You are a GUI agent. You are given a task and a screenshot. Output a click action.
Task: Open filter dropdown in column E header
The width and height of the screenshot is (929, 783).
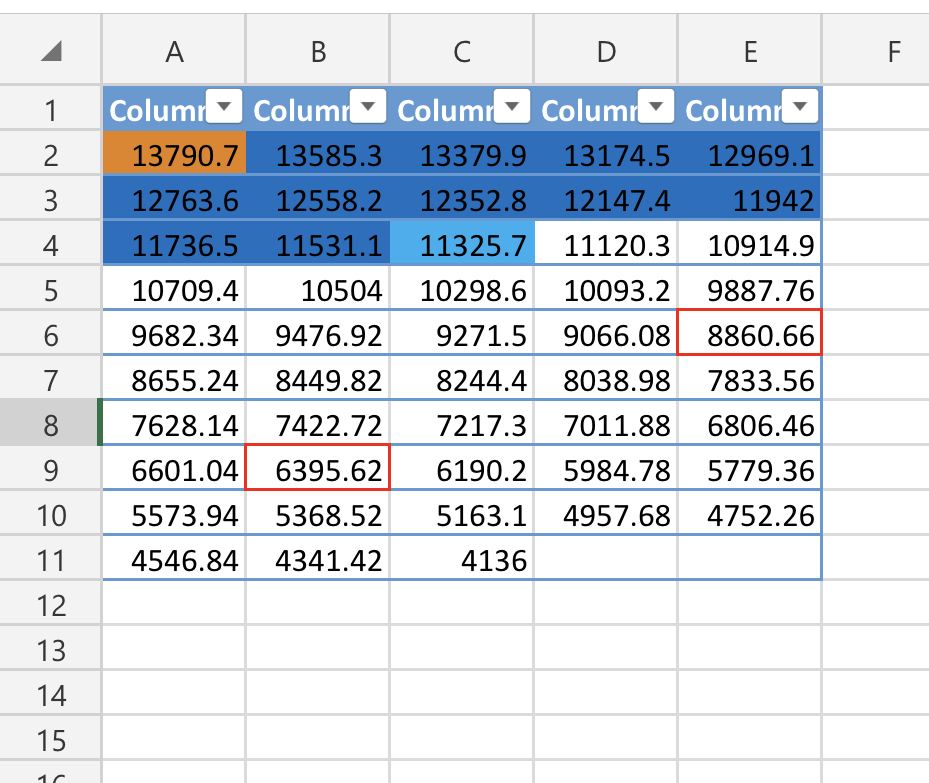800,106
